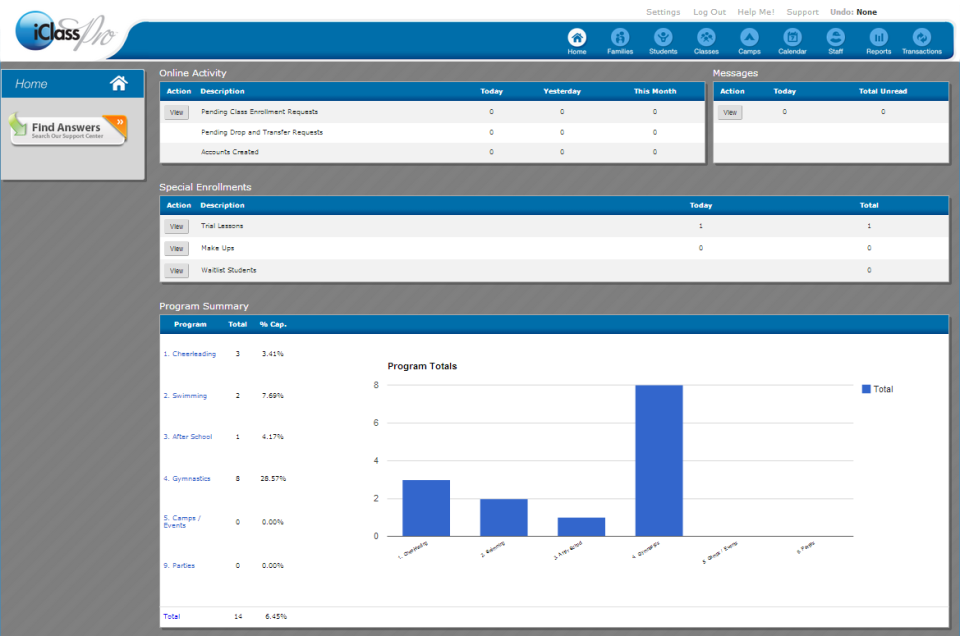The width and height of the screenshot is (960, 636).
Task: View the Trial Lessons enrollments
Action: pos(176,227)
